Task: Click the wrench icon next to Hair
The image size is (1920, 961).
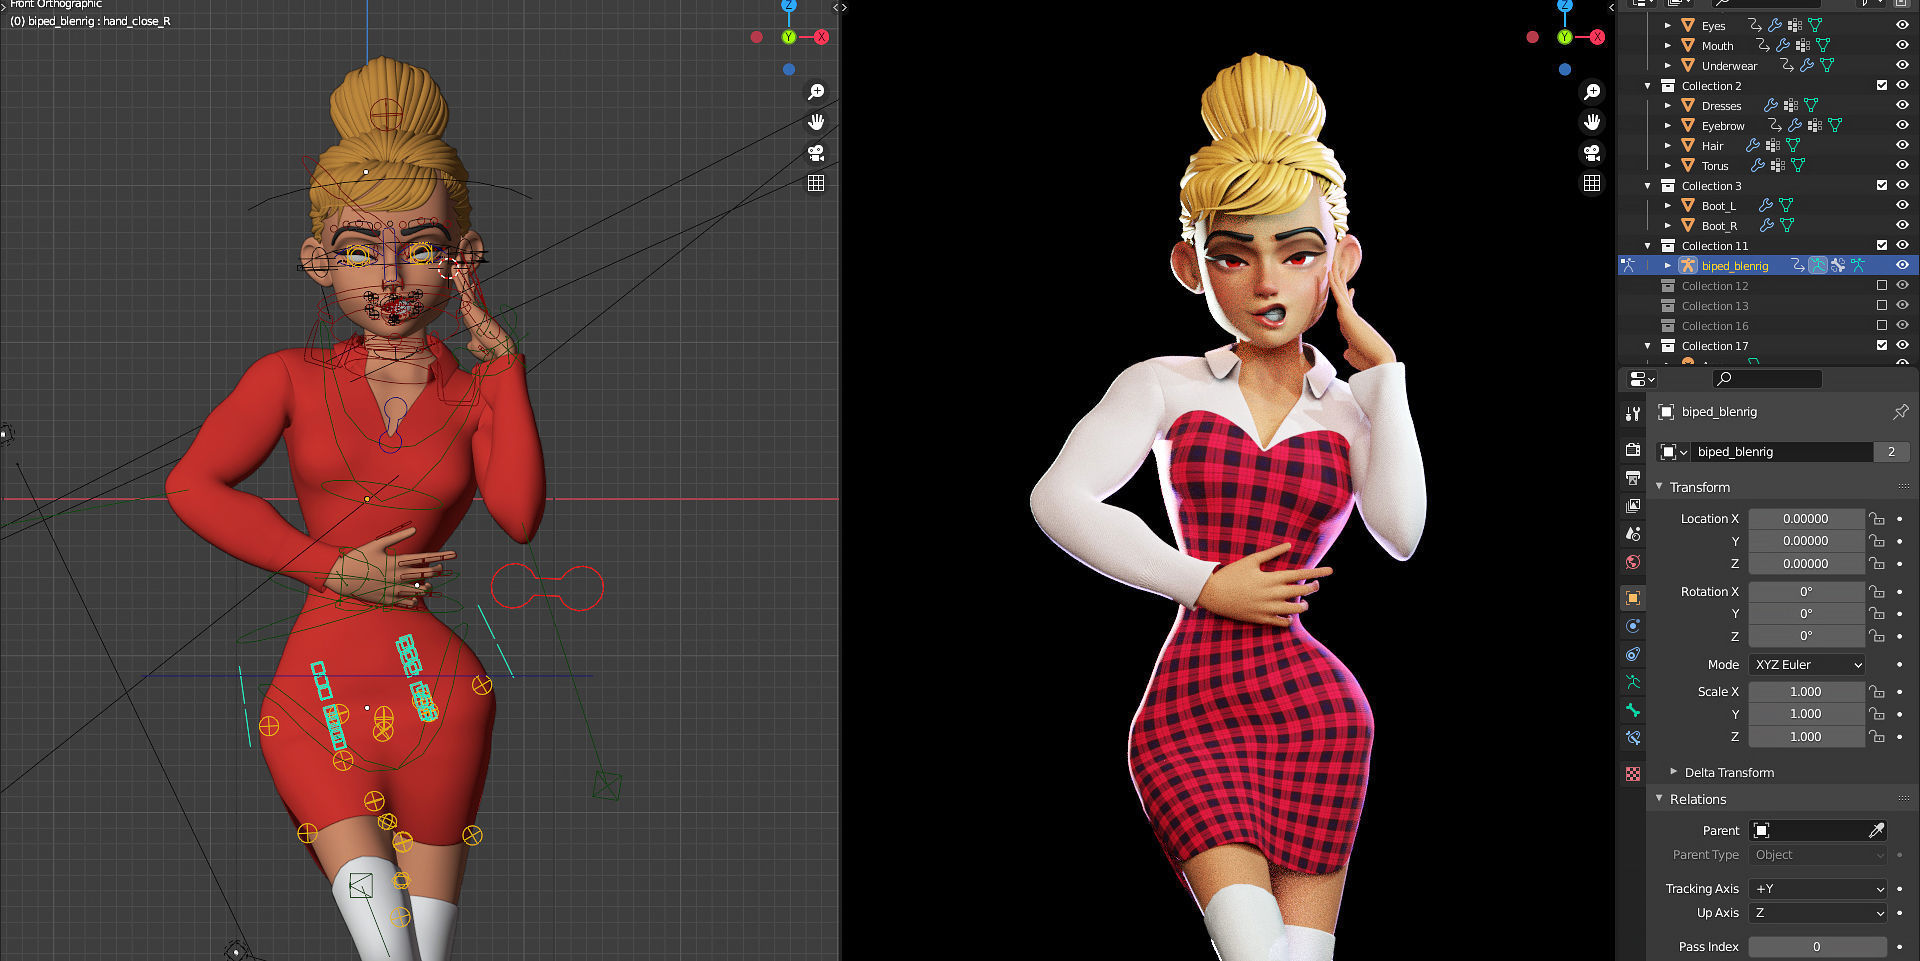Action: (x=1753, y=145)
